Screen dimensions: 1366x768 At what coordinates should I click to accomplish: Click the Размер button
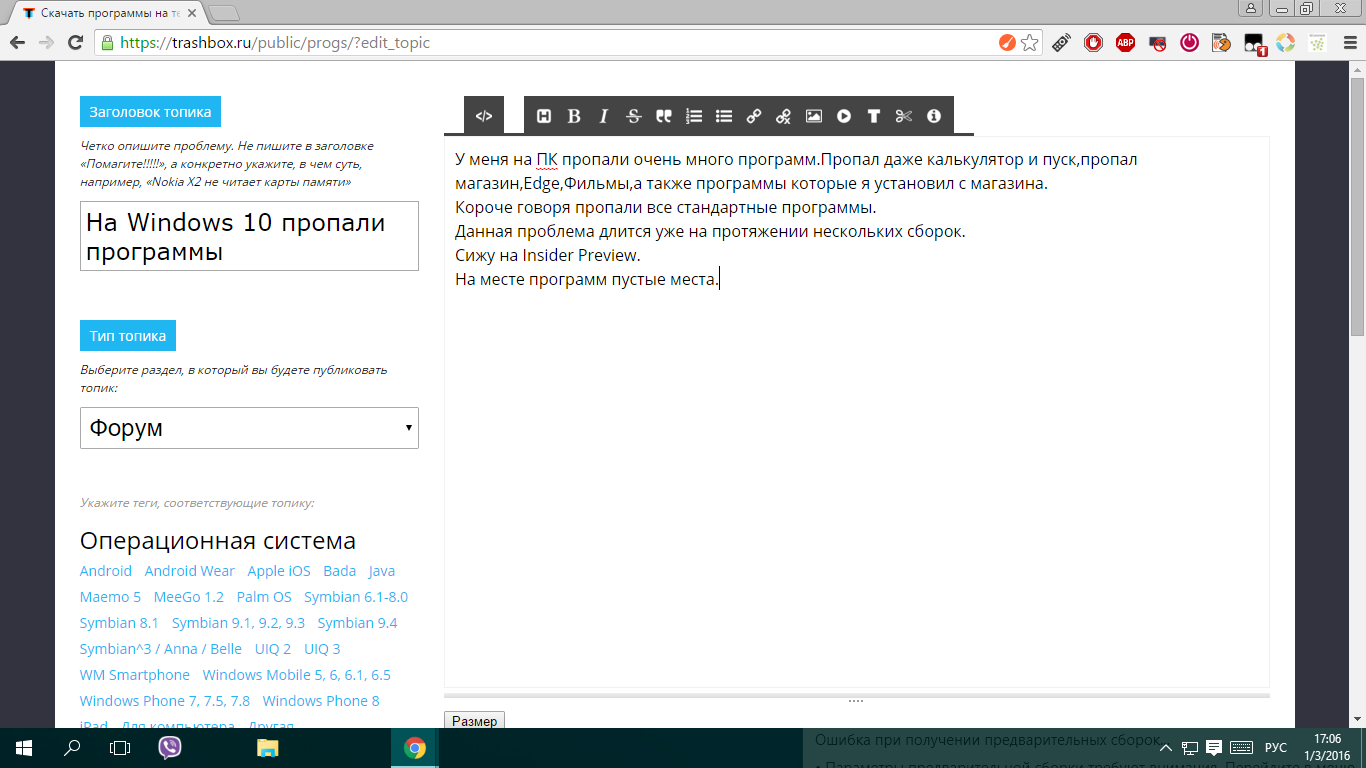click(474, 720)
